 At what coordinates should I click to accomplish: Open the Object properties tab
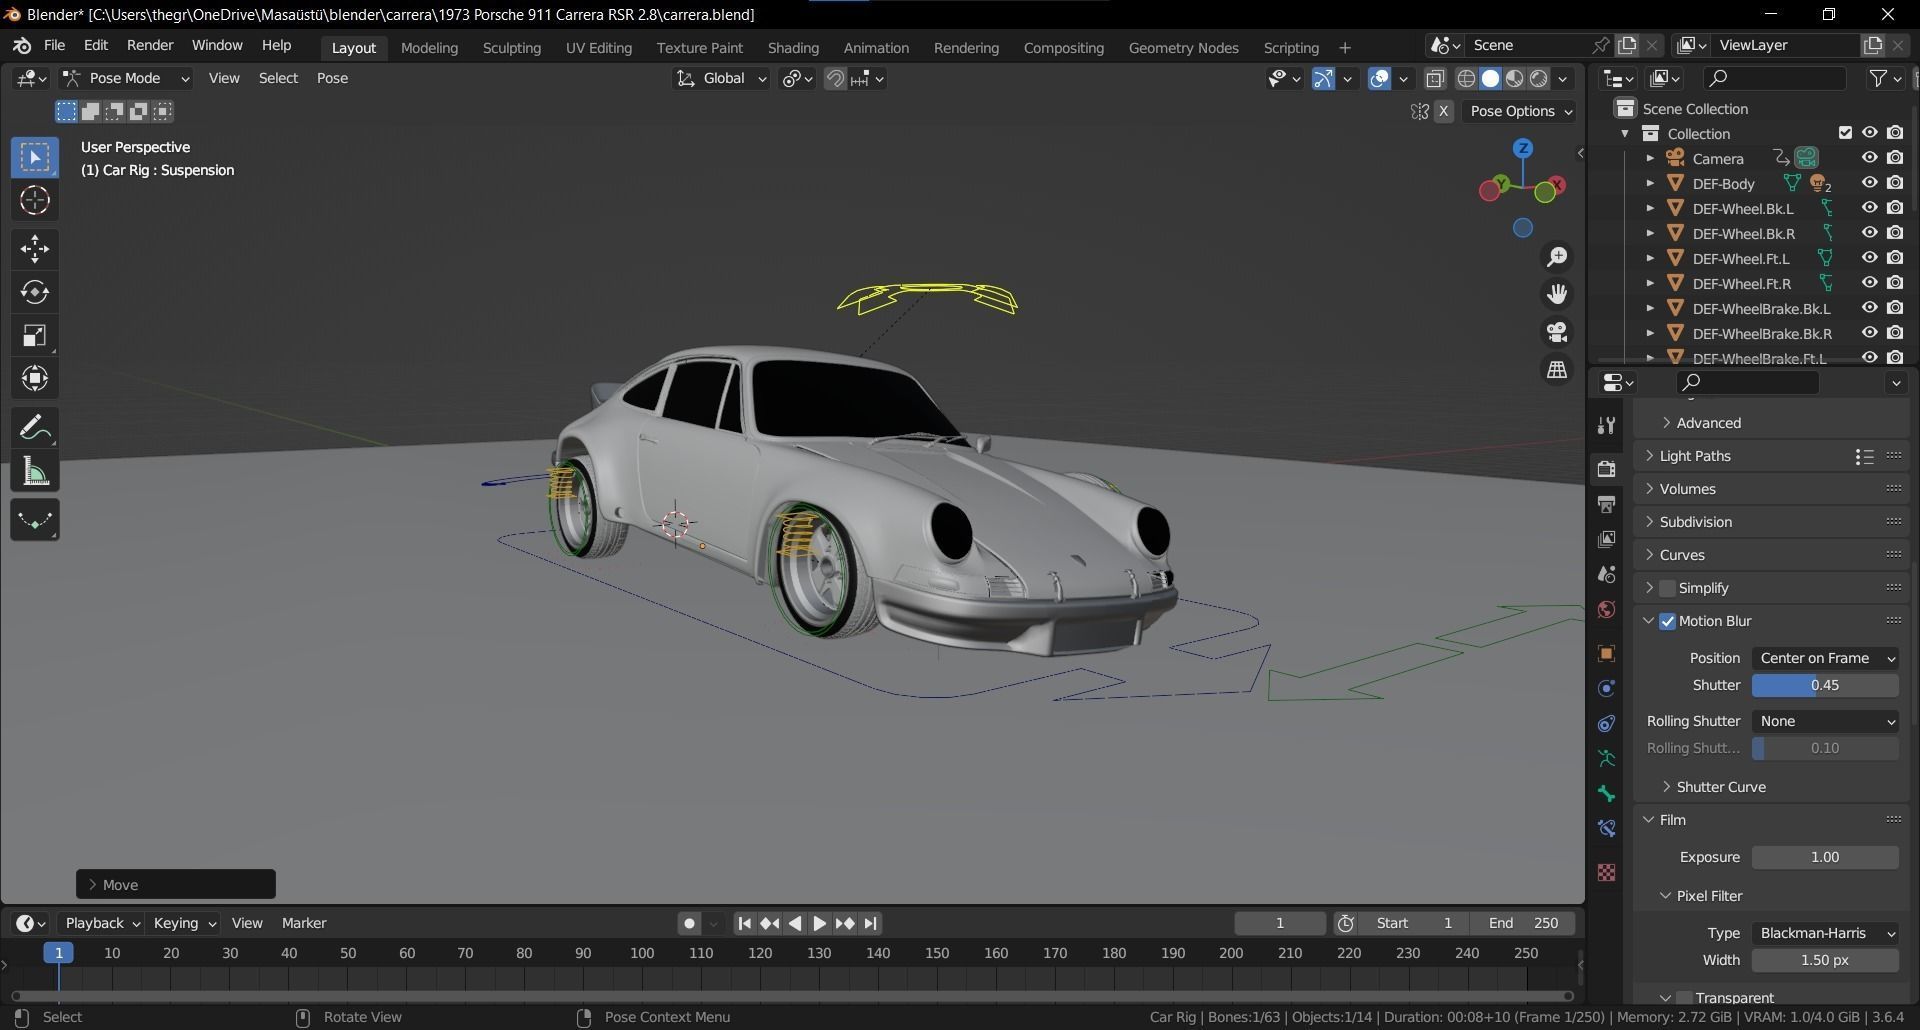(1607, 654)
